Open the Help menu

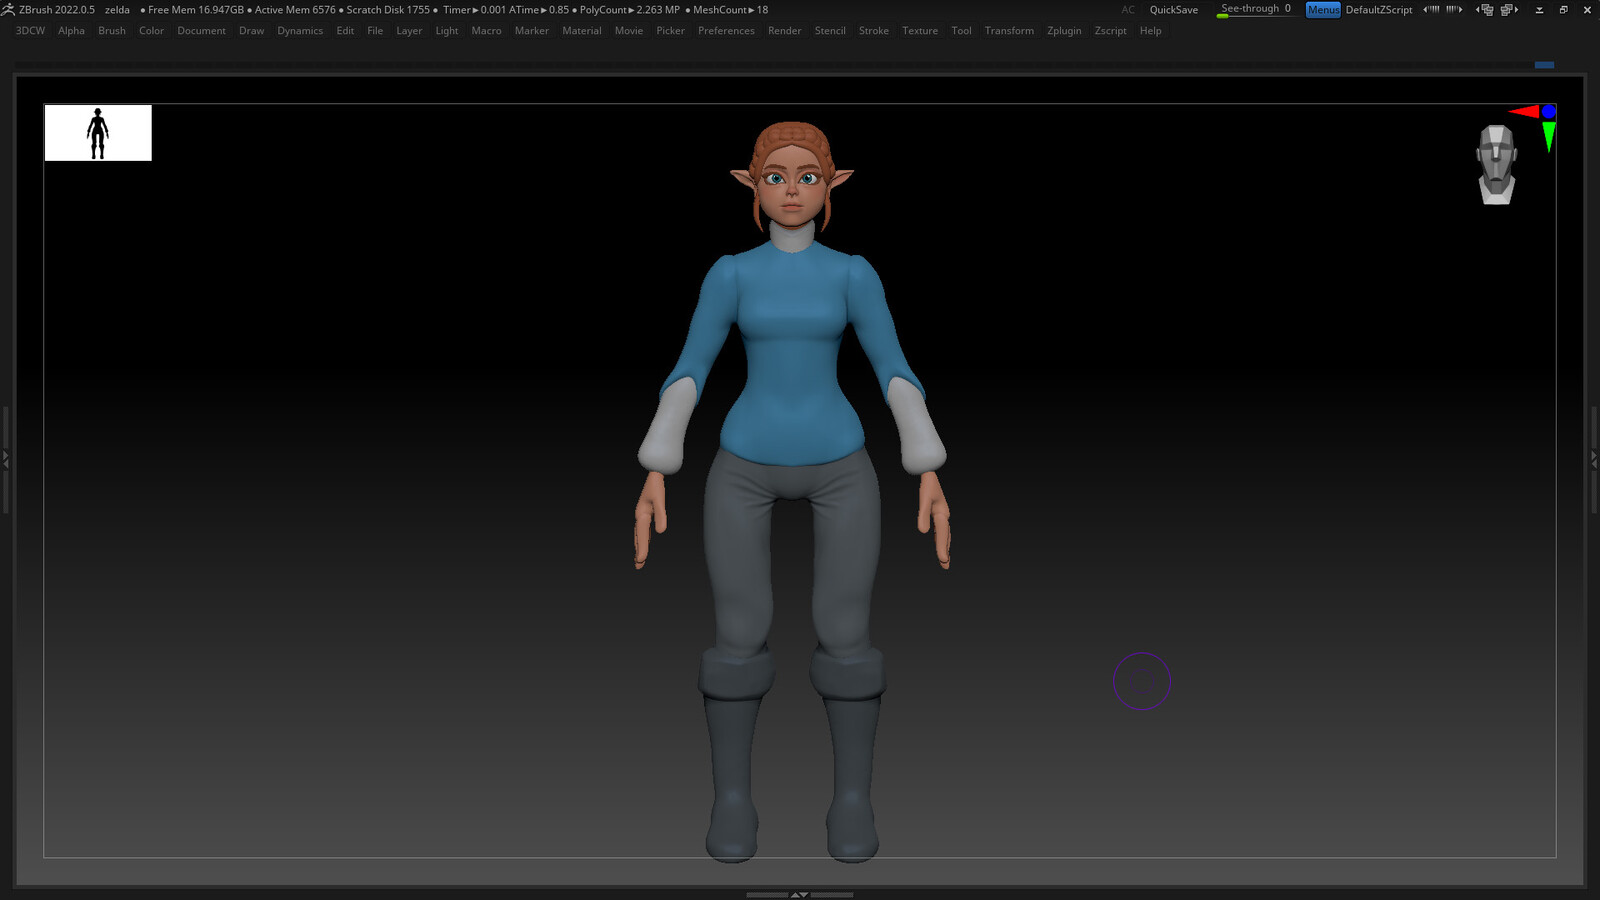tap(1150, 31)
